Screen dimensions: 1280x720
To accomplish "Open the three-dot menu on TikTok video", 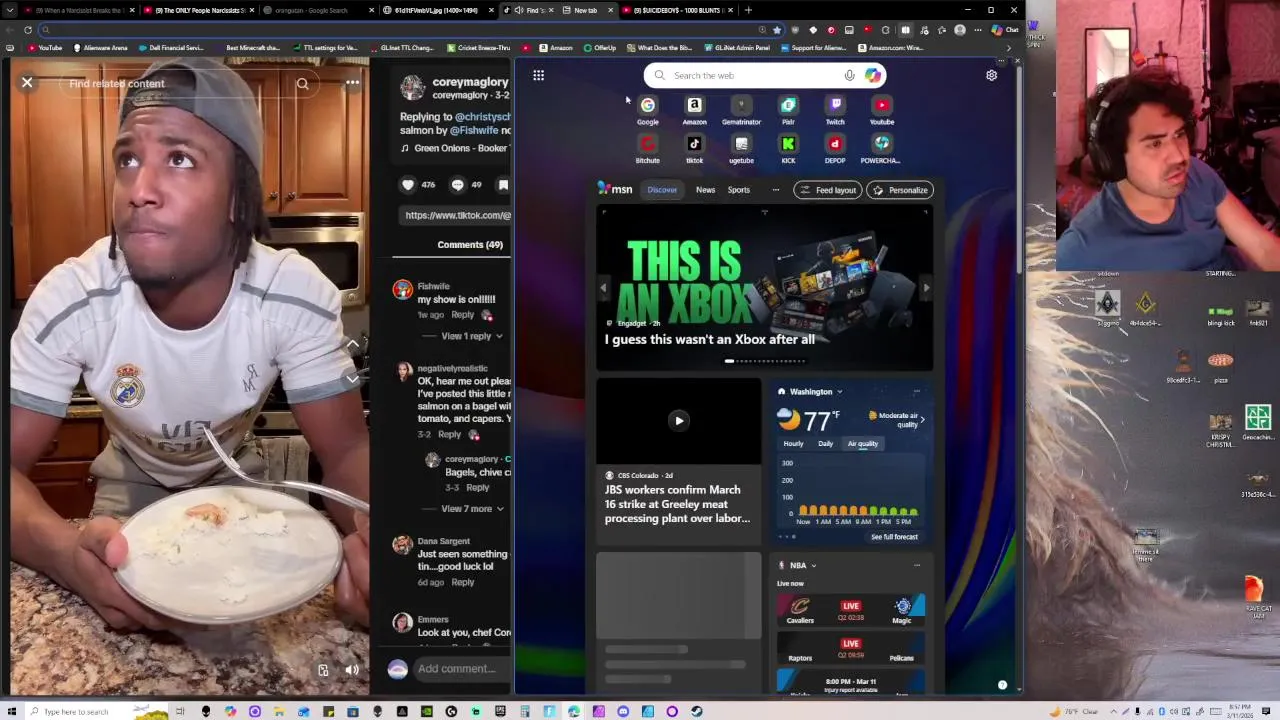I will [x=352, y=83].
